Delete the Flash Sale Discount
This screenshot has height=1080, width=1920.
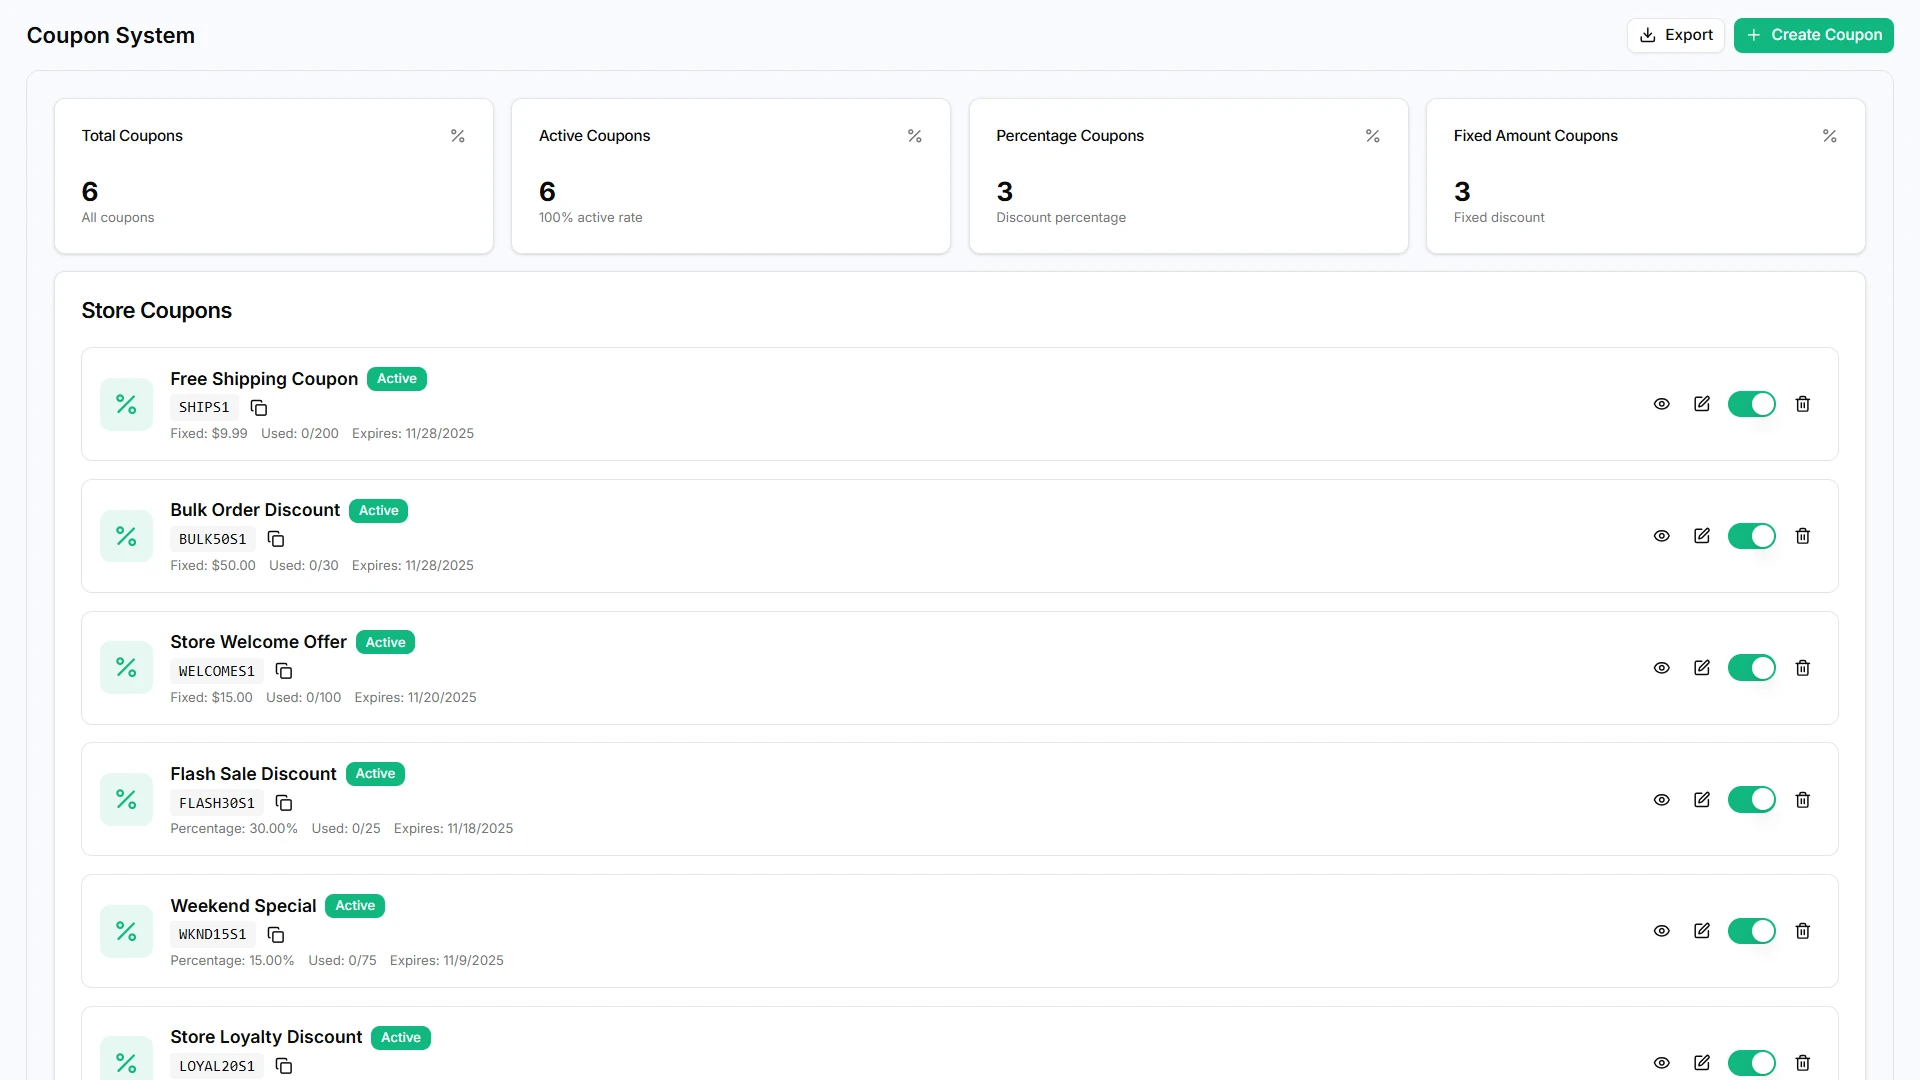pyautogui.click(x=1803, y=800)
